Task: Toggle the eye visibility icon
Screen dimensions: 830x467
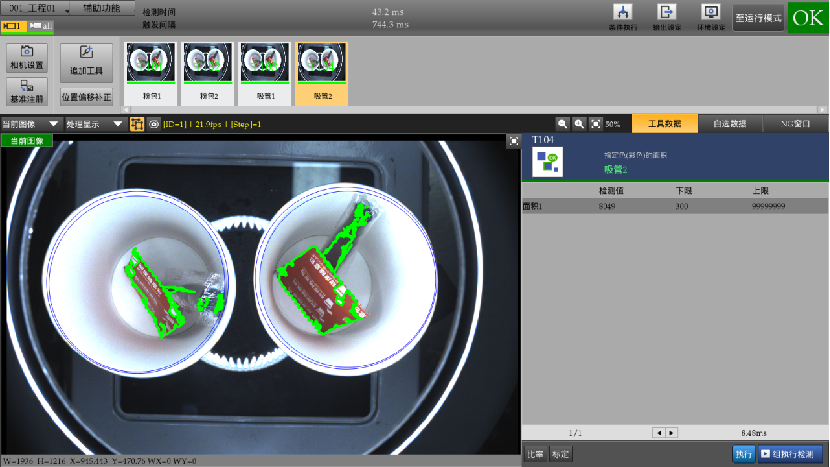Action: [154, 124]
